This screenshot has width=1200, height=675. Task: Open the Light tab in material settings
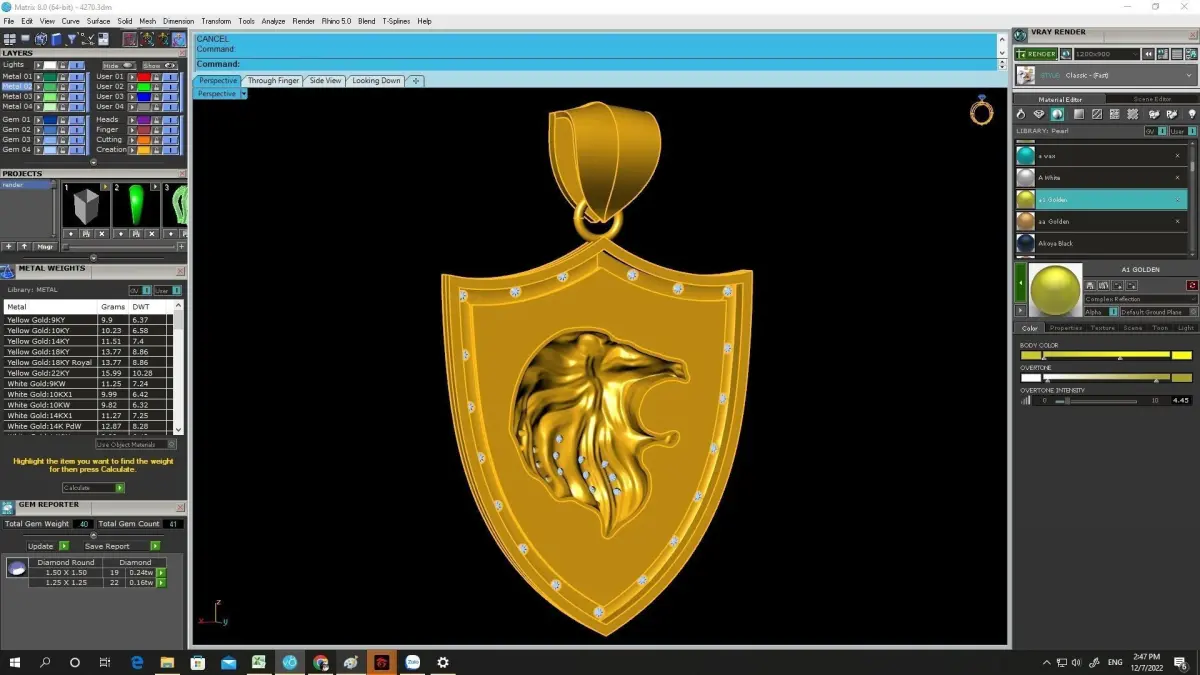click(x=1186, y=328)
